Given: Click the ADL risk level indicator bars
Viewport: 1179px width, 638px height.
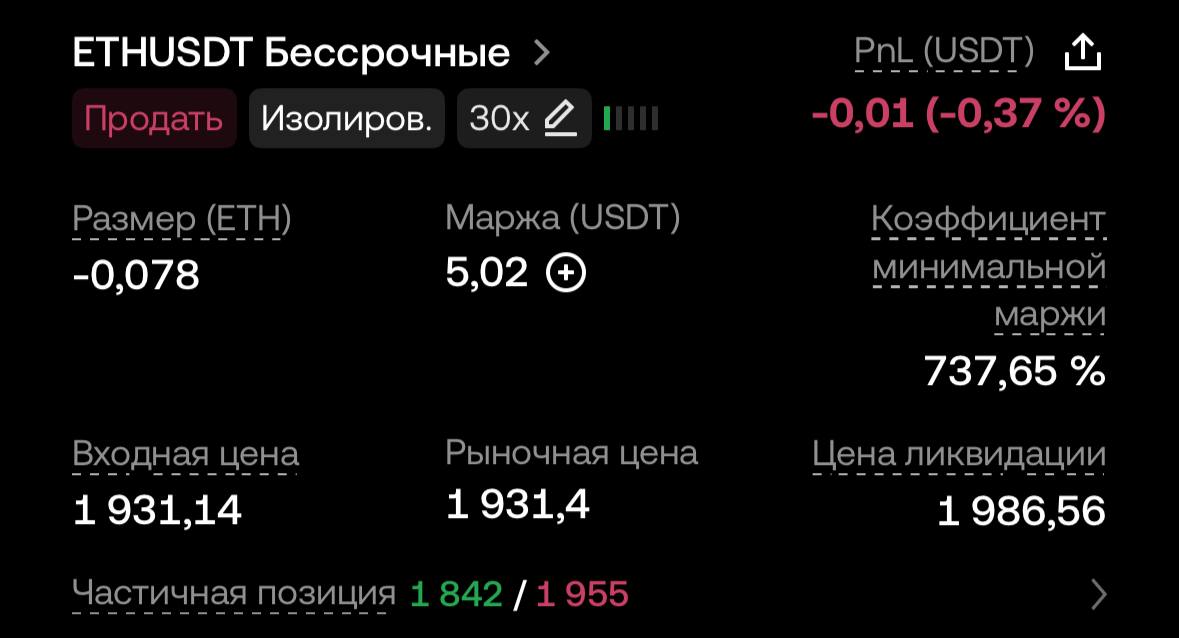Looking at the screenshot, I should (631, 118).
